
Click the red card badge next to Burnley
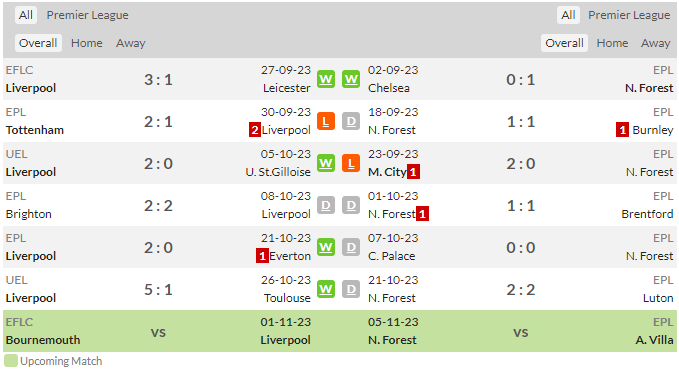(622, 130)
